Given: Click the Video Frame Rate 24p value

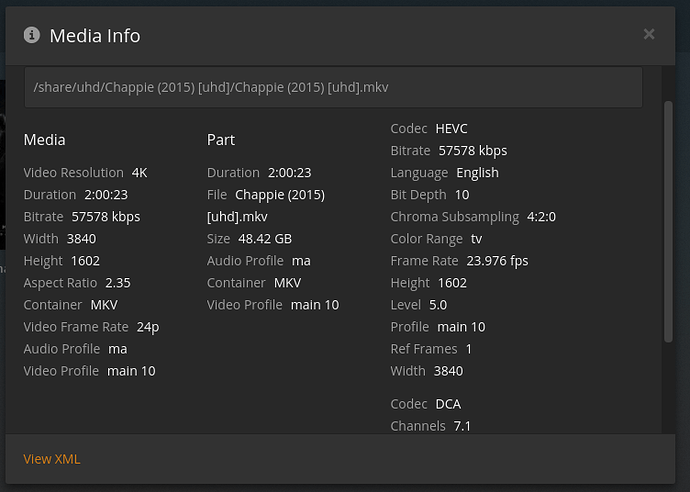Looking at the screenshot, I should pos(148,327).
